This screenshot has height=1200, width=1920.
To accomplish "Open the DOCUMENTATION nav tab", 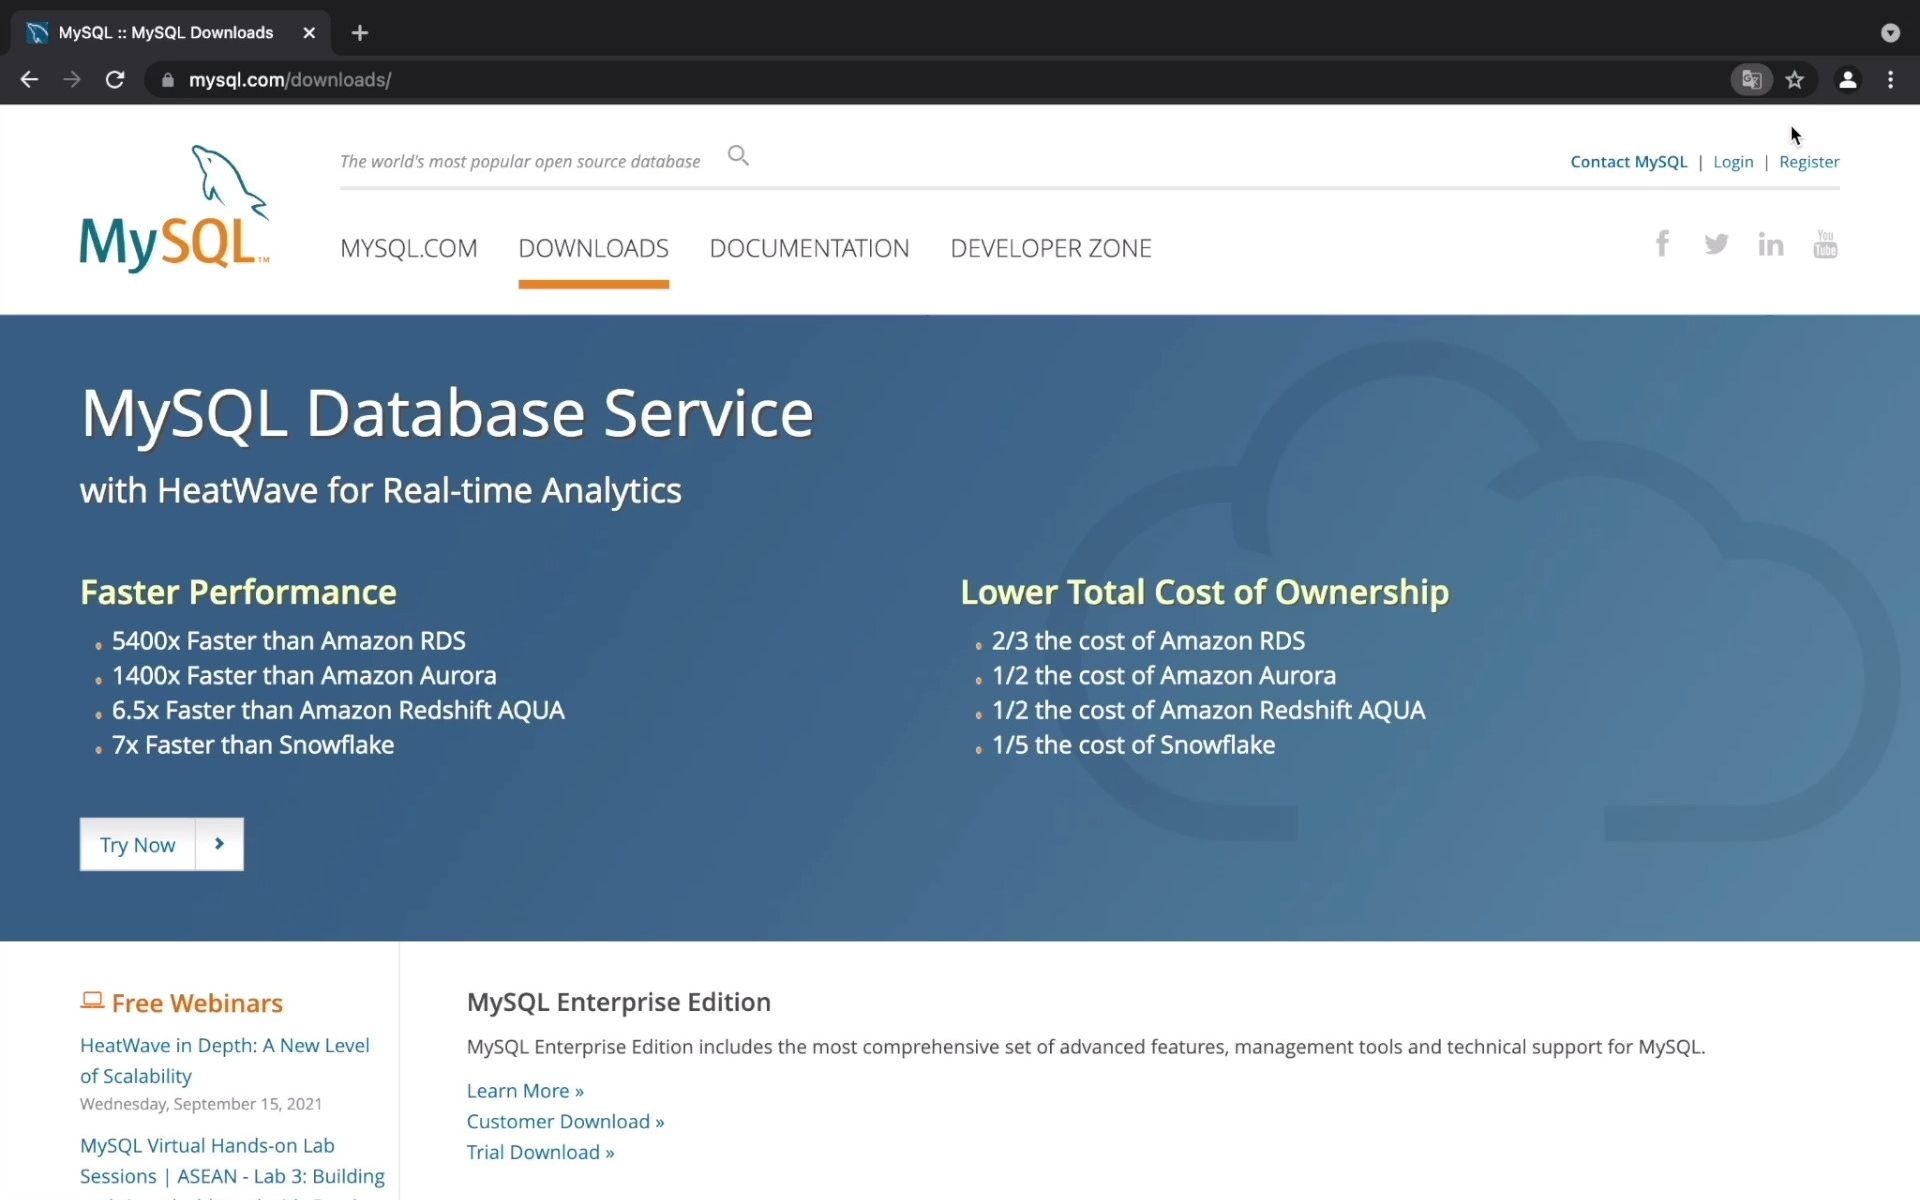I will pyautogui.click(x=809, y=248).
